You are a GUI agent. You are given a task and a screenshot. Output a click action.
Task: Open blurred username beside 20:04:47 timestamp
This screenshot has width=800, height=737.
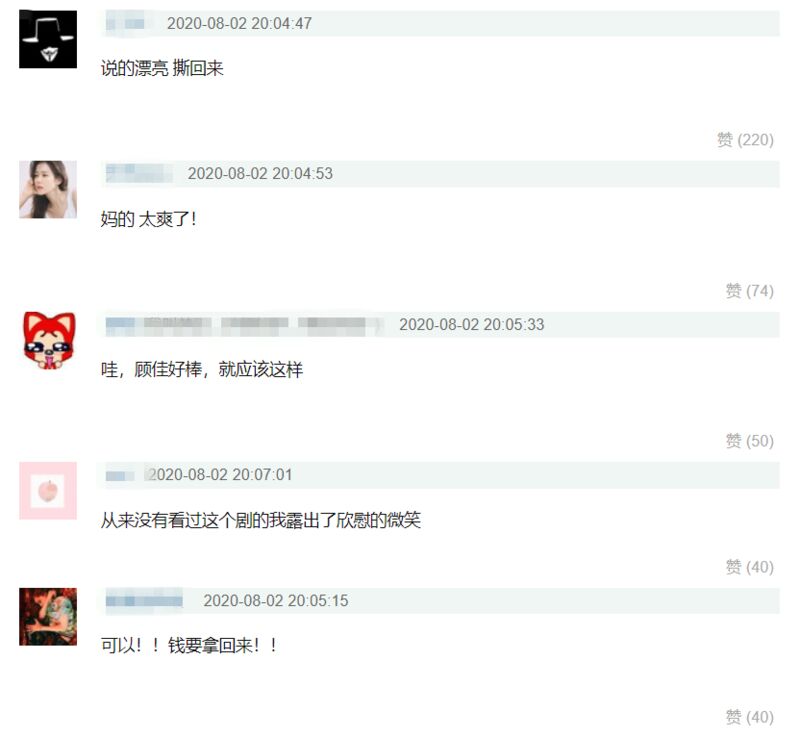click(126, 23)
